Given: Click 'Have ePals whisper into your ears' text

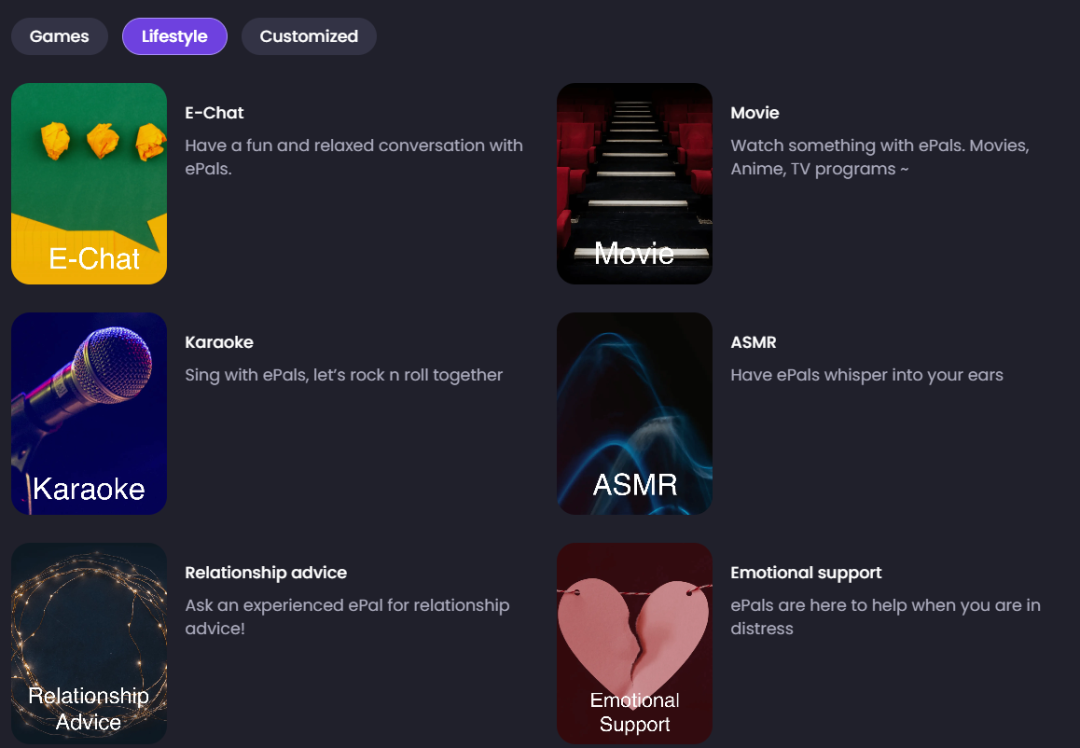Looking at the screenshot, I should [x=866, y=375].
